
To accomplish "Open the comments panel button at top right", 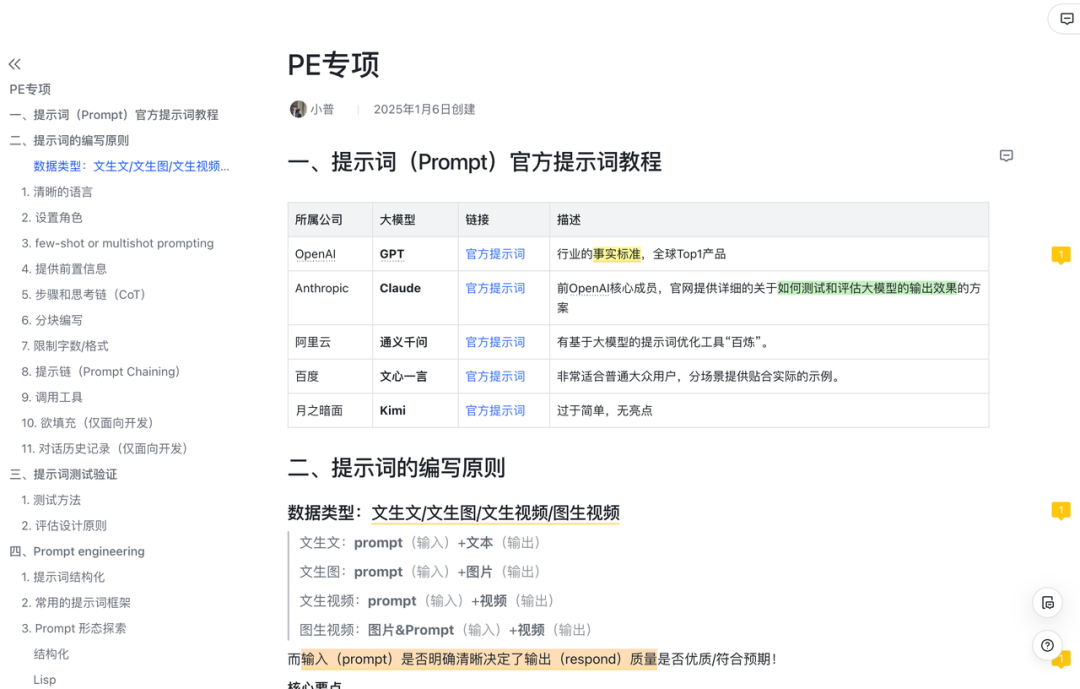I will (1067, 19).
